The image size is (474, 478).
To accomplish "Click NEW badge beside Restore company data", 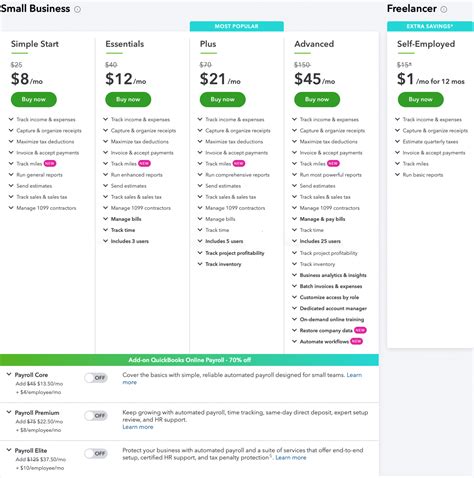I will (360, 330).
